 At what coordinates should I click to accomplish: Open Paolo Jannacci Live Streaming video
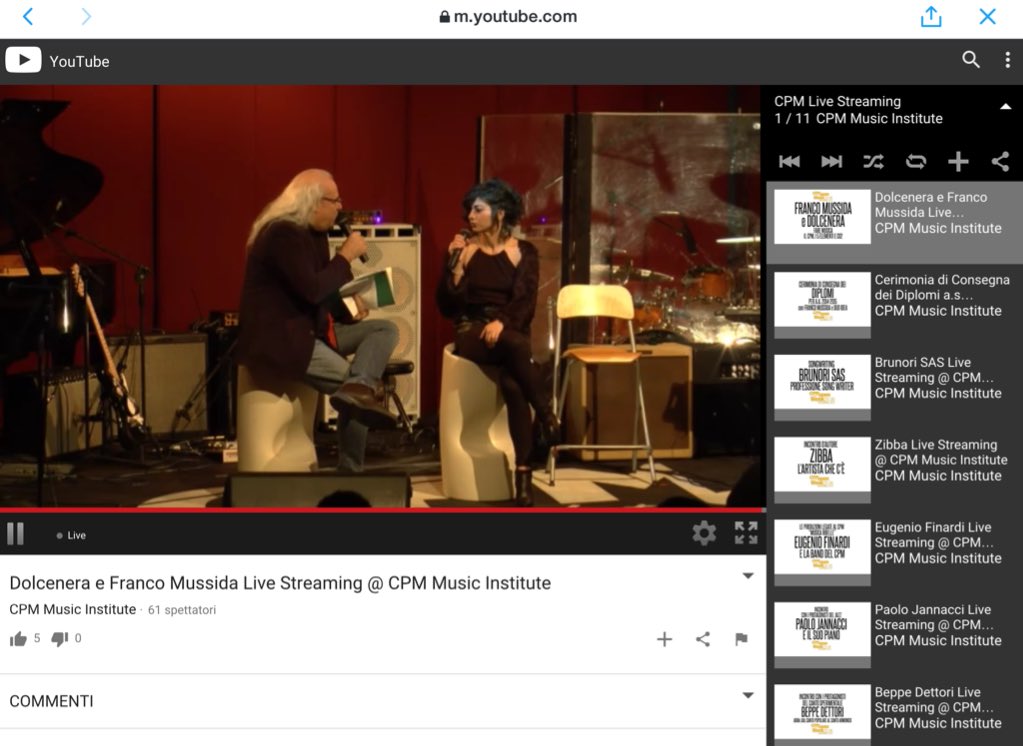pos(894,635)
